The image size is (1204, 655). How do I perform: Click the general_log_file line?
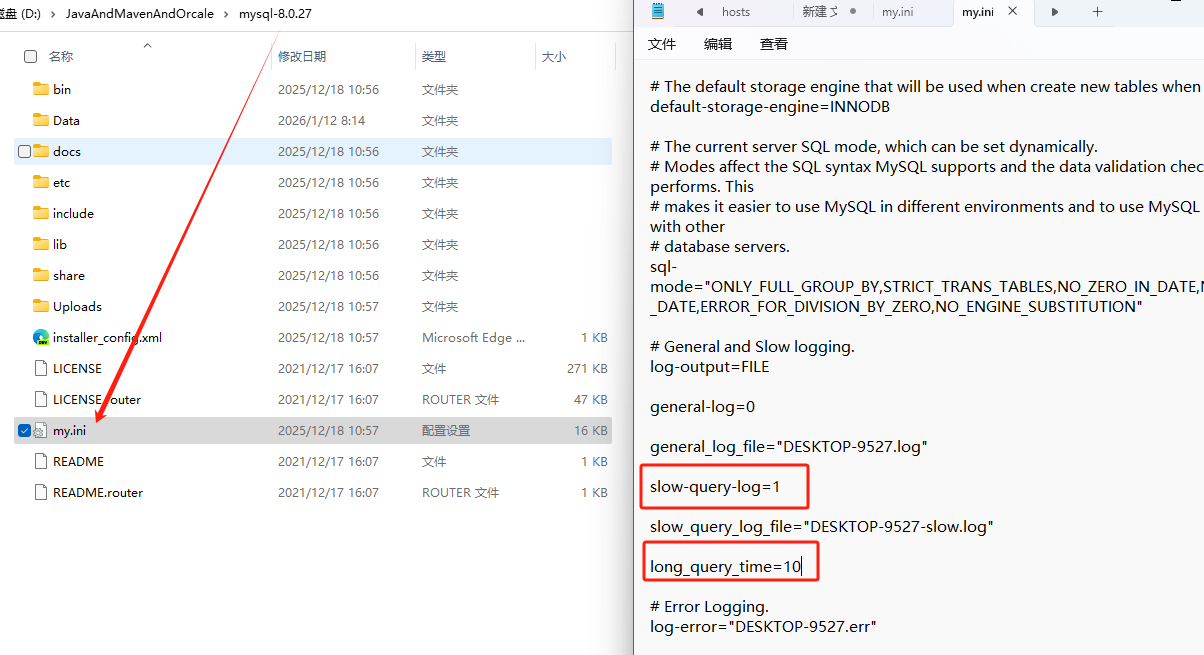pyautogui.click(x=788, y=446)
